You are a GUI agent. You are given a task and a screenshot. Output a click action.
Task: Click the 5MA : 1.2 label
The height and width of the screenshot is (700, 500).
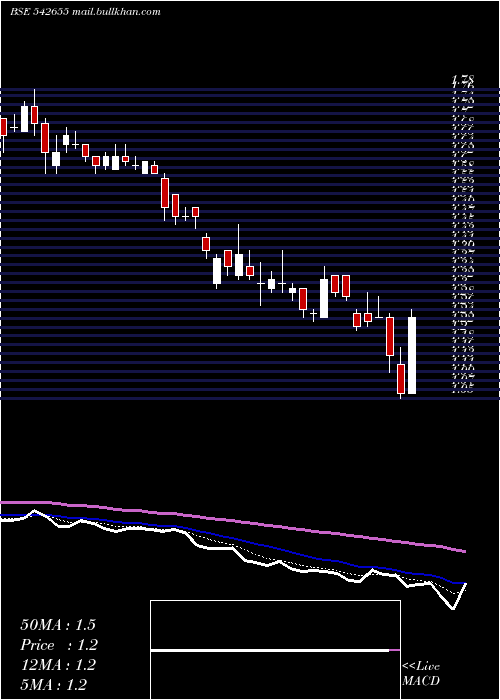54,685
